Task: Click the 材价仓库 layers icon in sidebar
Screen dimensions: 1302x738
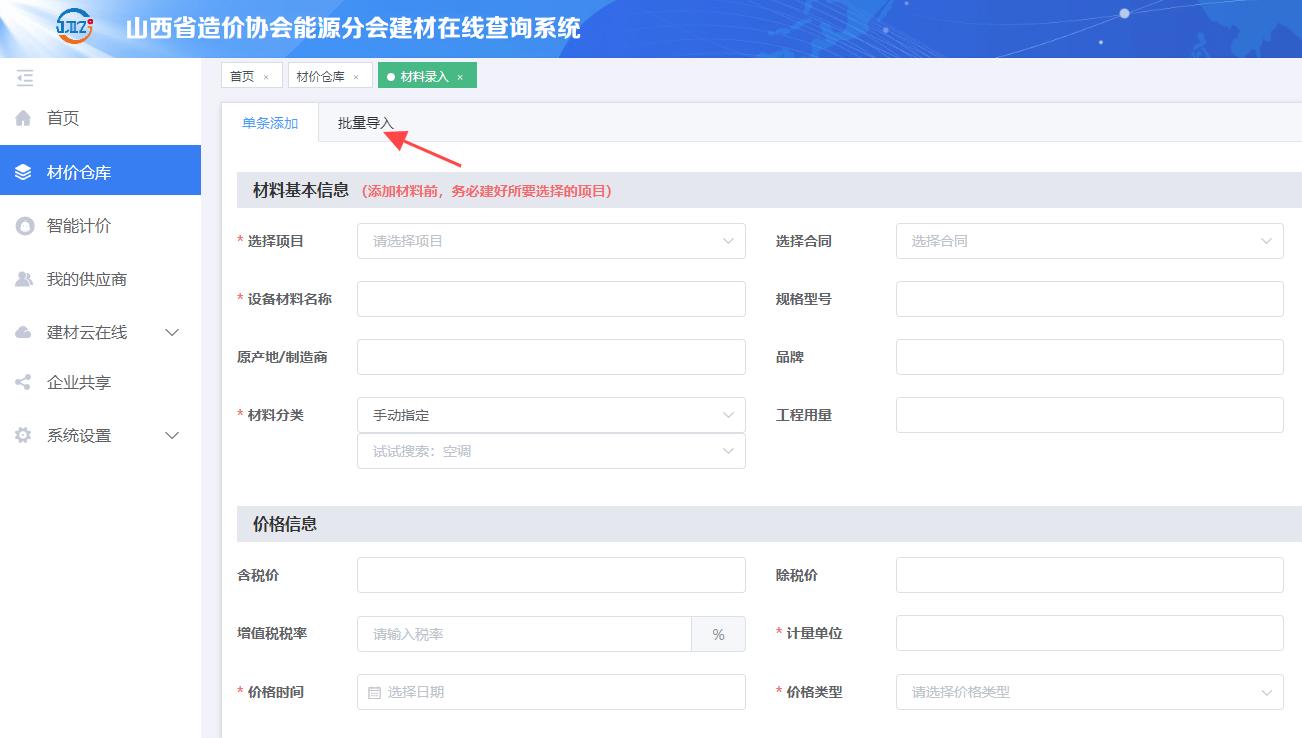Action: click(x=24, y=173)
